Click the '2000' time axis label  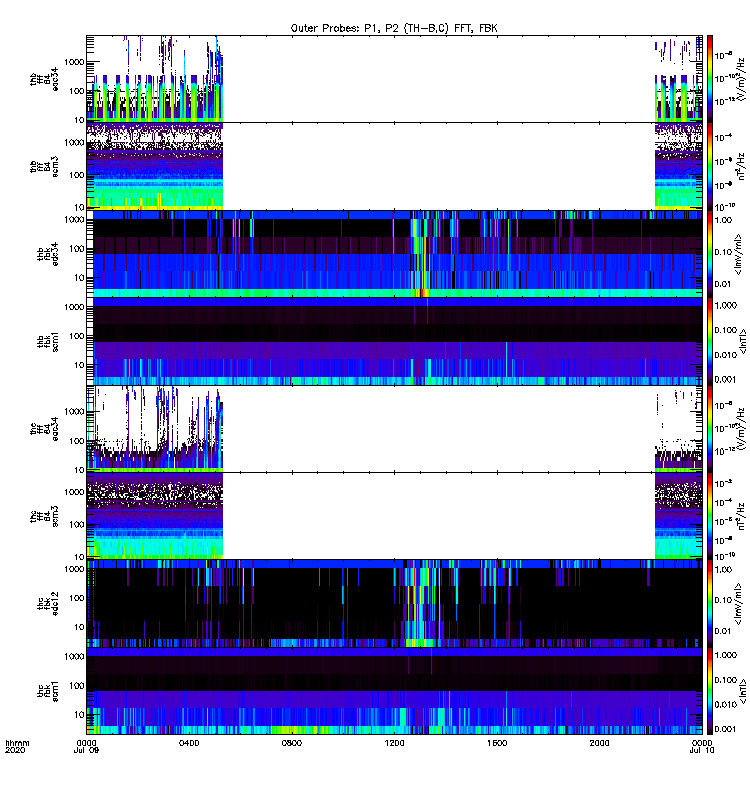tap(599, 743)
